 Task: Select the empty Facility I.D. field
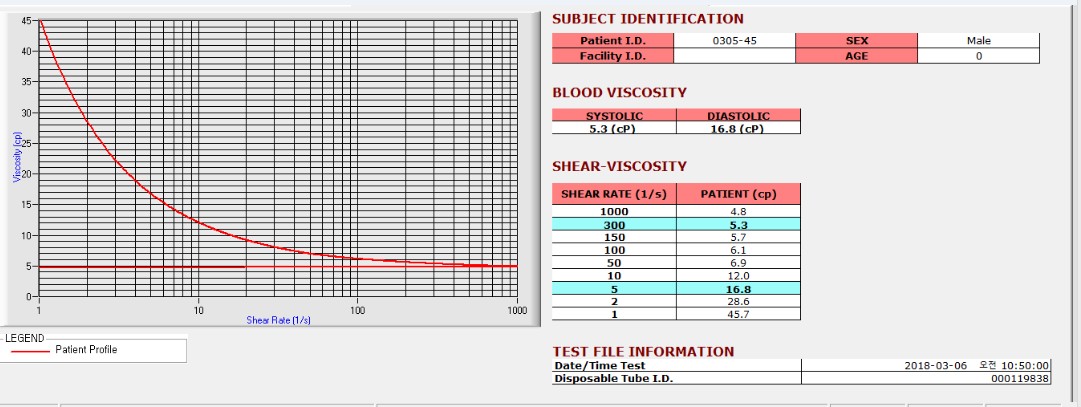click(x=734, y=56)
